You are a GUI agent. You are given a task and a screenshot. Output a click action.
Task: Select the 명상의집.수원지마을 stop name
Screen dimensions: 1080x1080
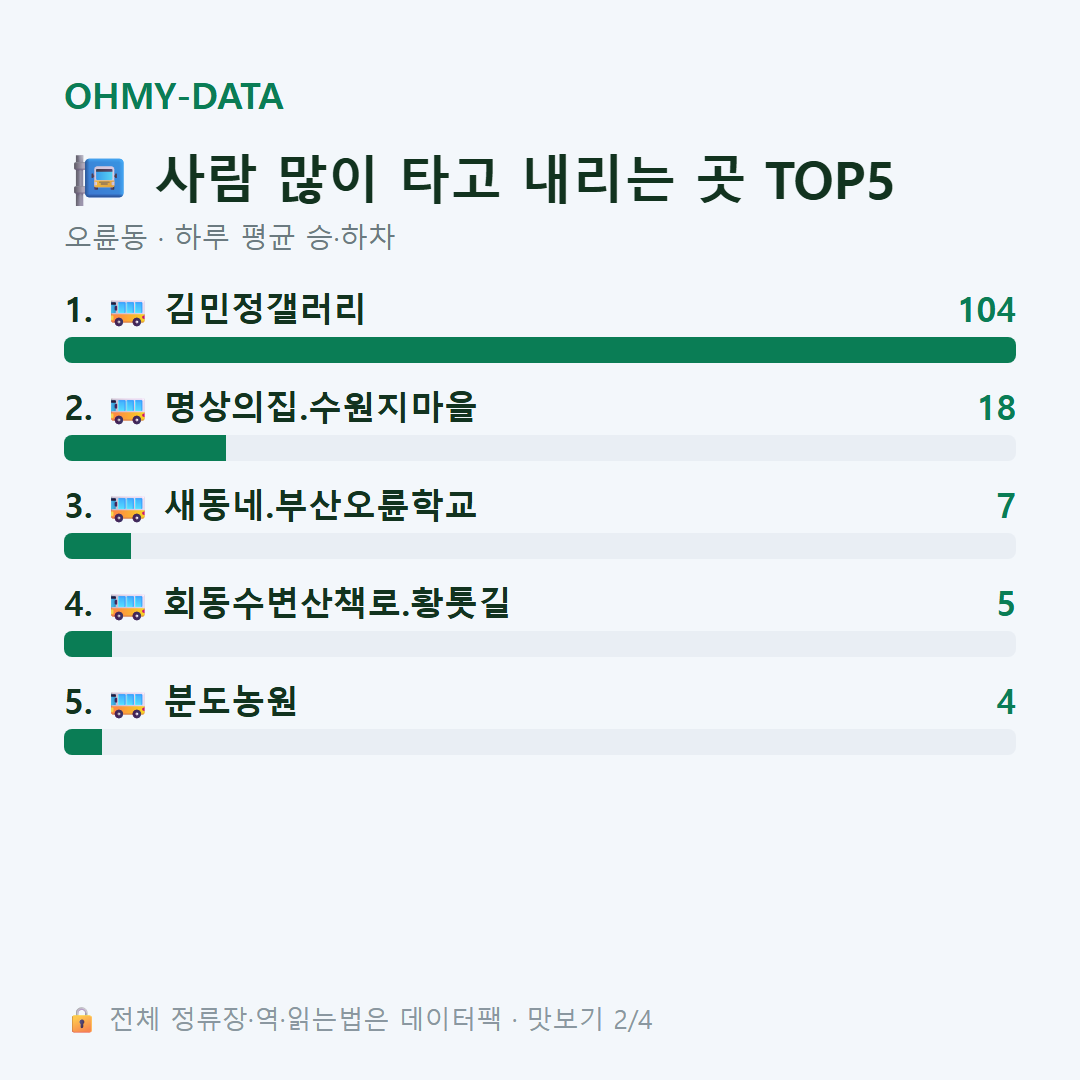tap(320, 407)
